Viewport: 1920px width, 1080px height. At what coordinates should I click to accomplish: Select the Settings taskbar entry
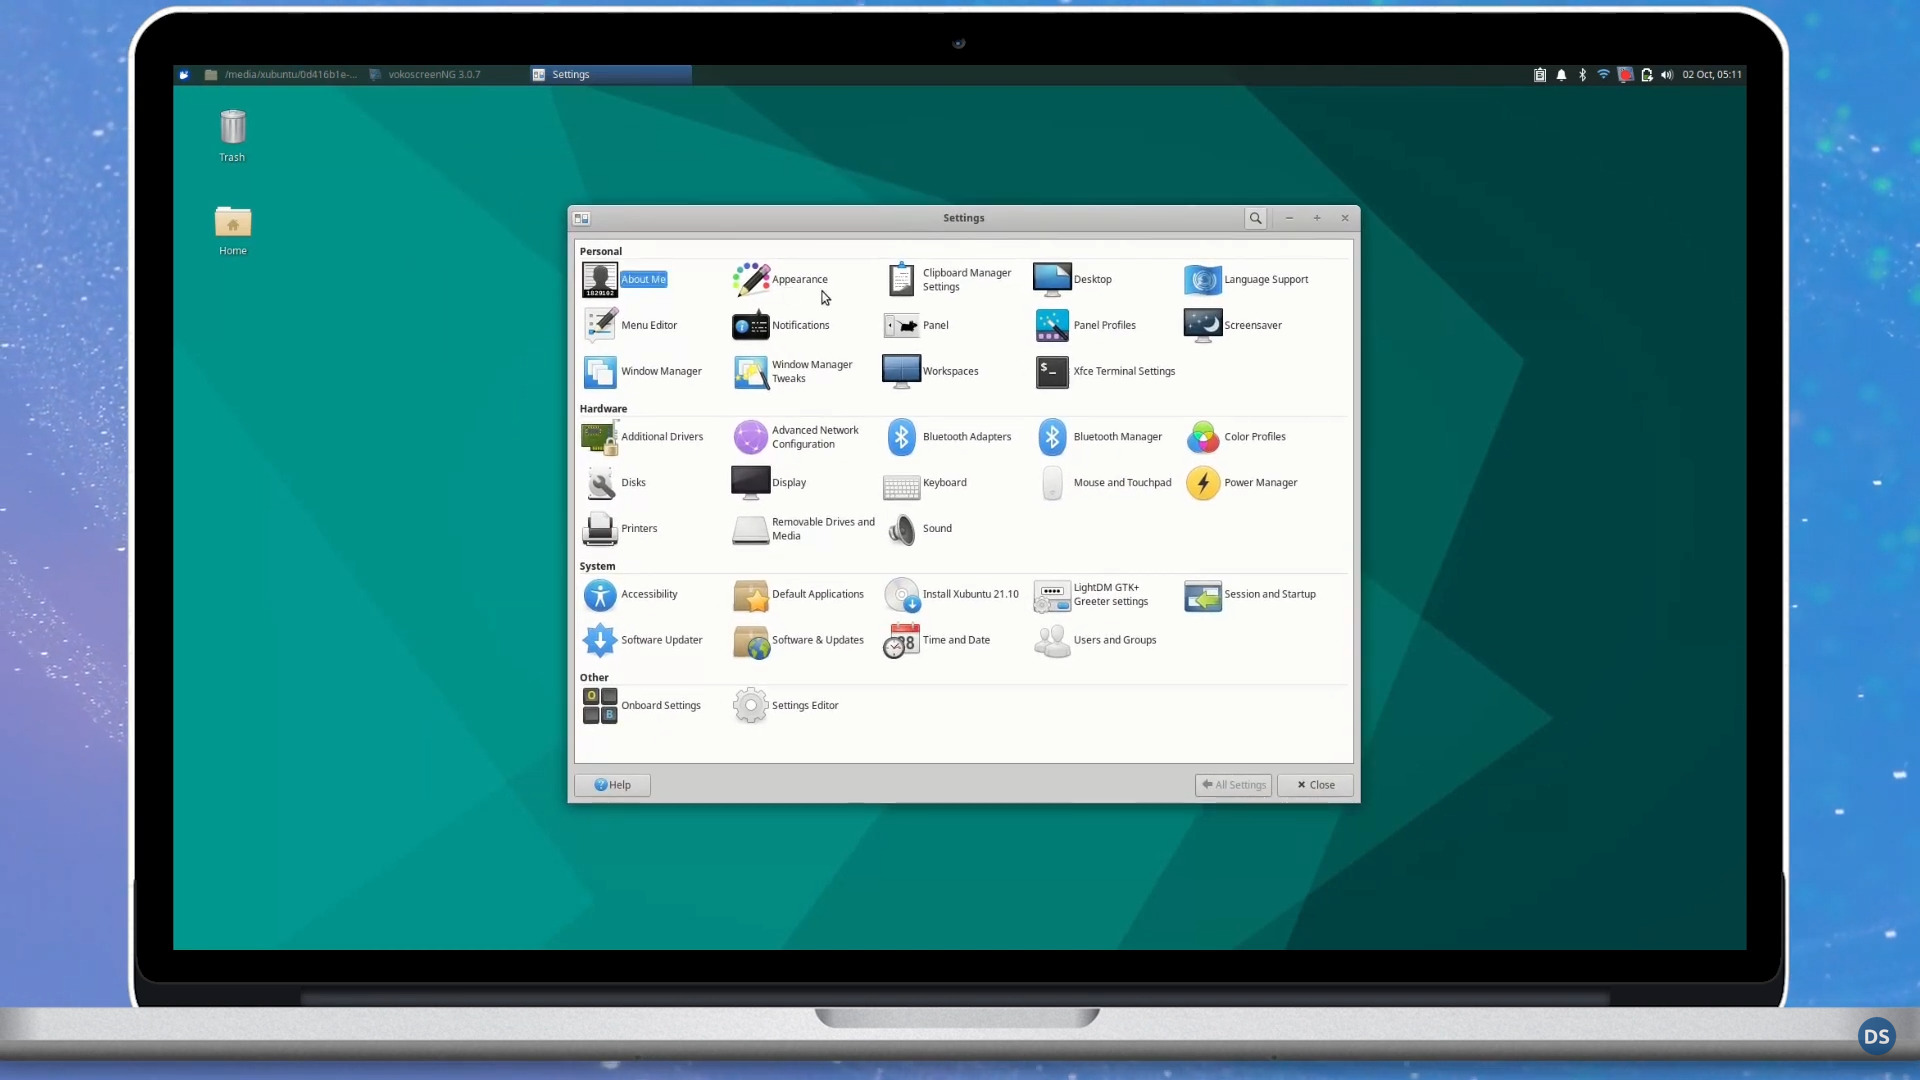coord(610,74)
